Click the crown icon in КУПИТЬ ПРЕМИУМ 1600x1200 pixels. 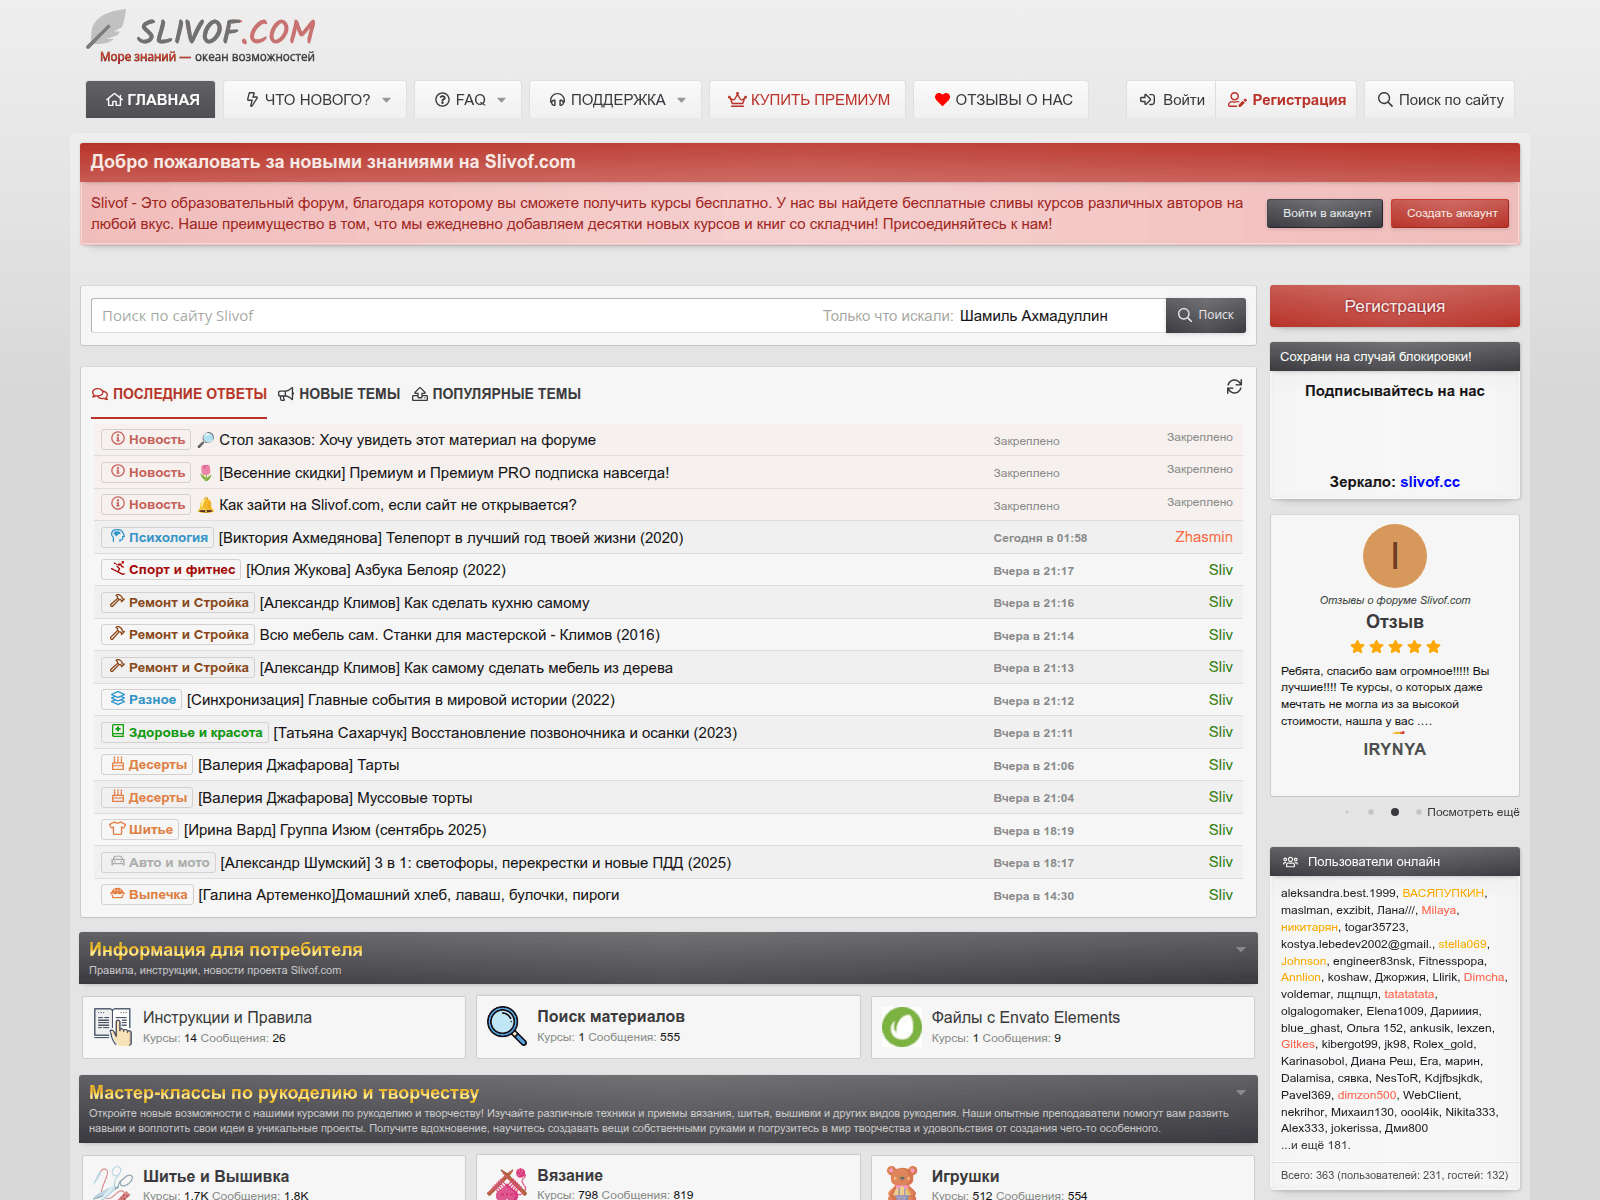(x=735, y=99)
